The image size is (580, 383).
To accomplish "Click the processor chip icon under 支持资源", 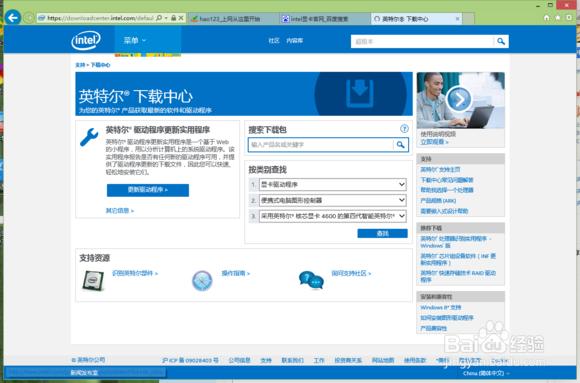I will click(x=93, y=280).
